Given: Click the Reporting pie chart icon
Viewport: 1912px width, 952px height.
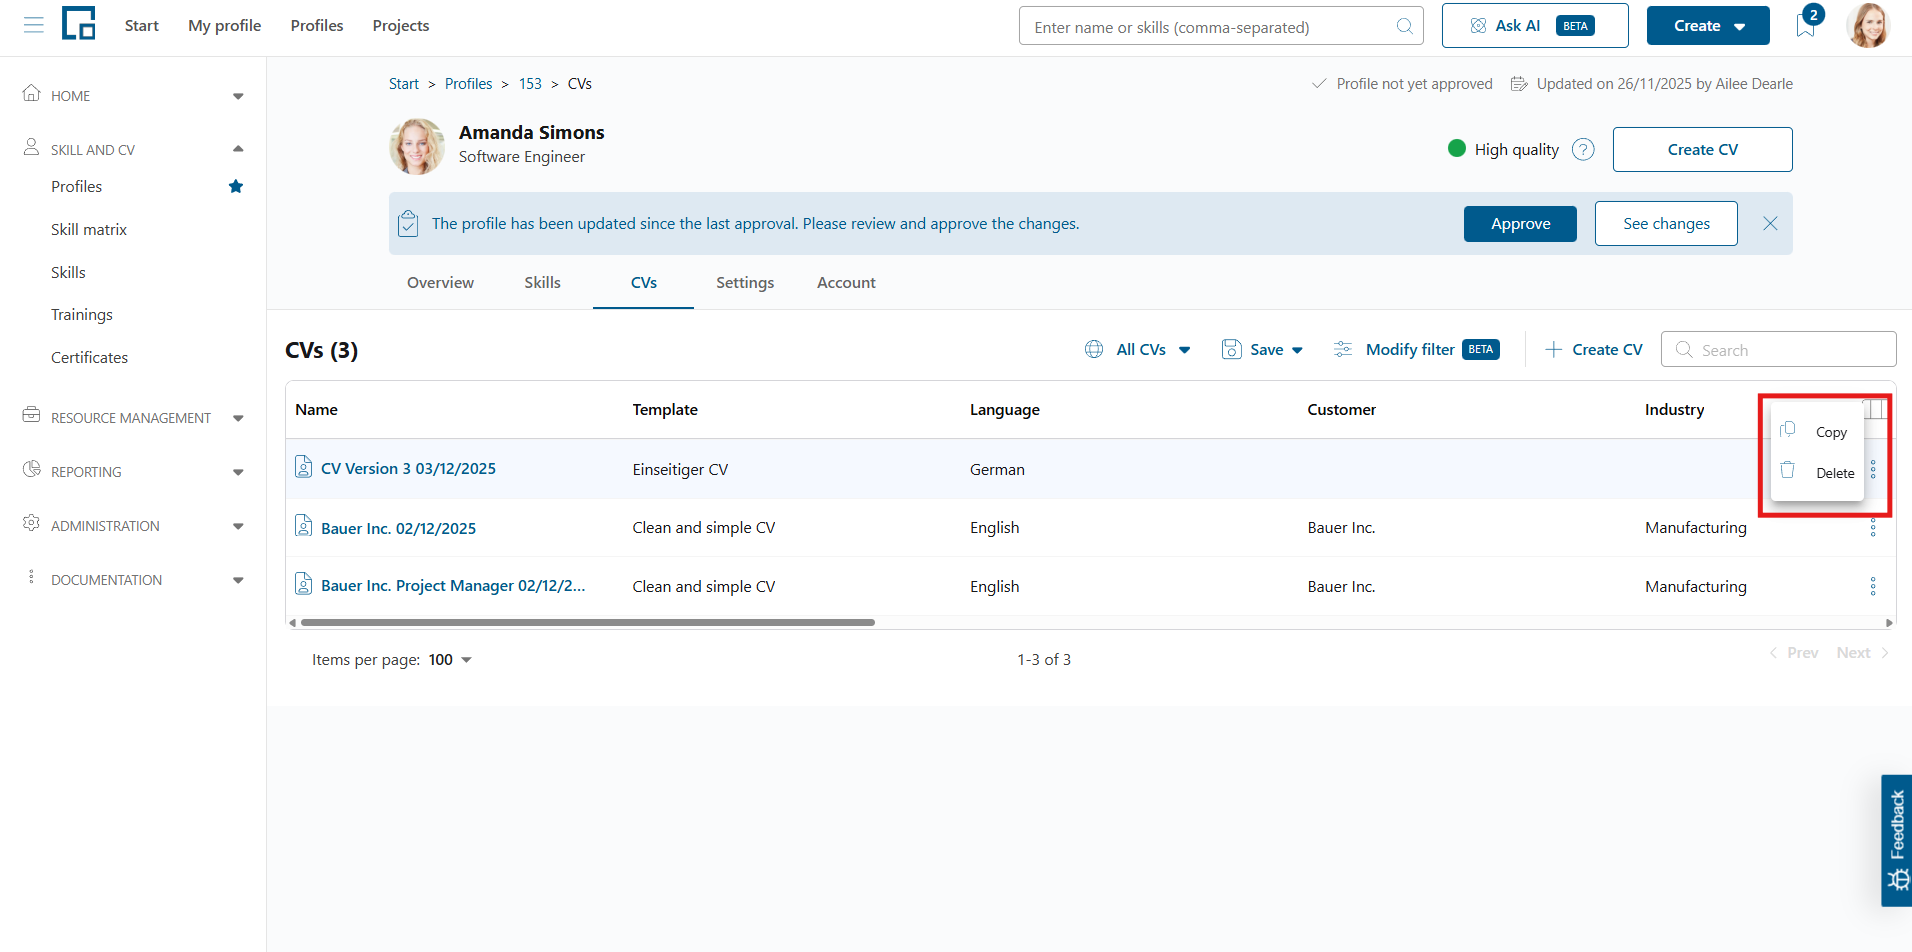Looking at the screenshot, I should 32,469.
